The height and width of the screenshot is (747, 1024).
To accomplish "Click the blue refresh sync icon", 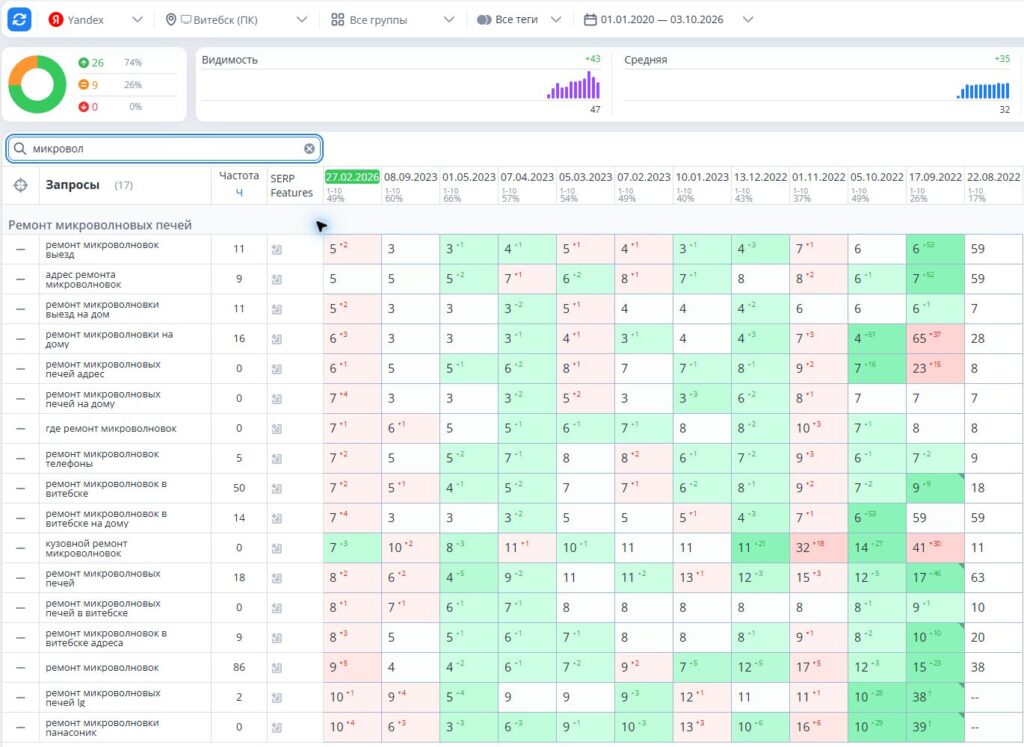I will (20, 19).
